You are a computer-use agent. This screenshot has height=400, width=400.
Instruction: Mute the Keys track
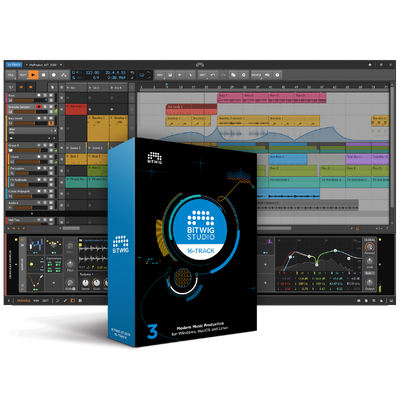click(51, 95)
